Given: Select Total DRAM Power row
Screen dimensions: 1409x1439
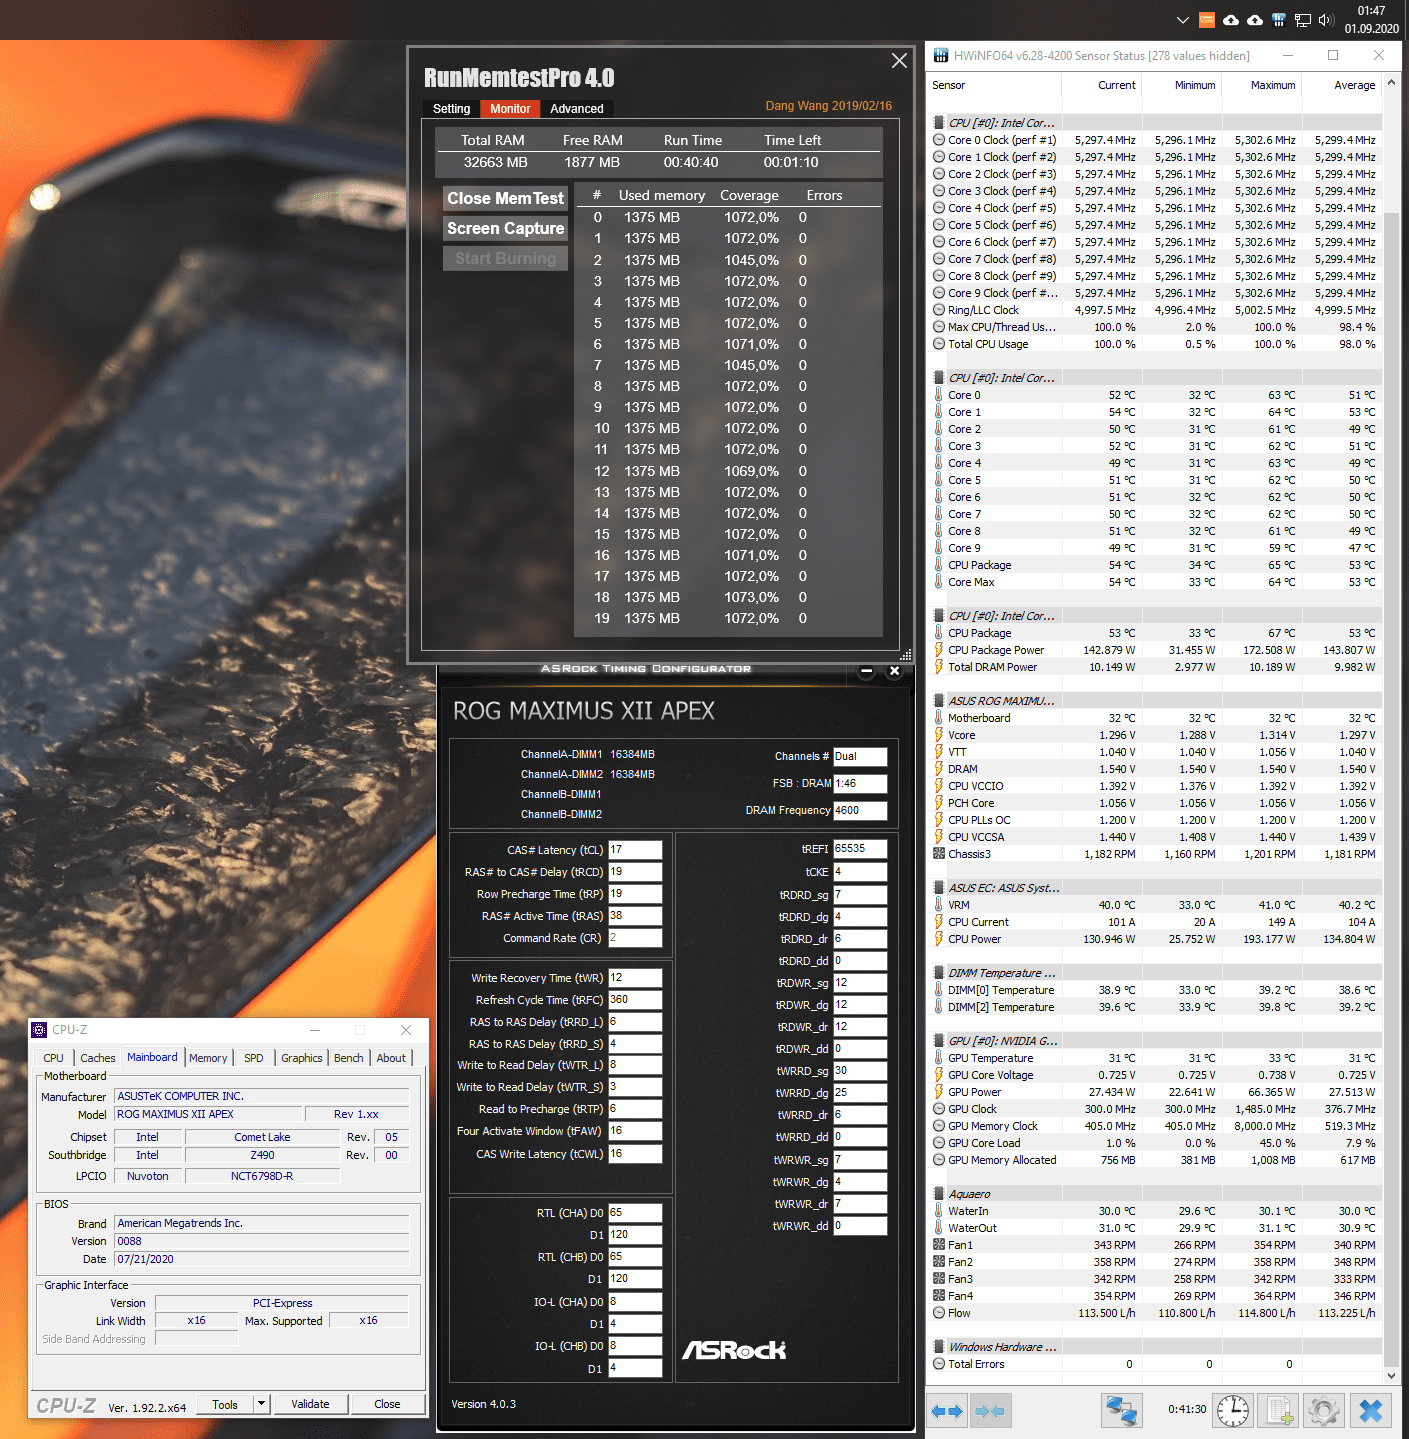Looking at the screenshot, I should click(1154, 667).
